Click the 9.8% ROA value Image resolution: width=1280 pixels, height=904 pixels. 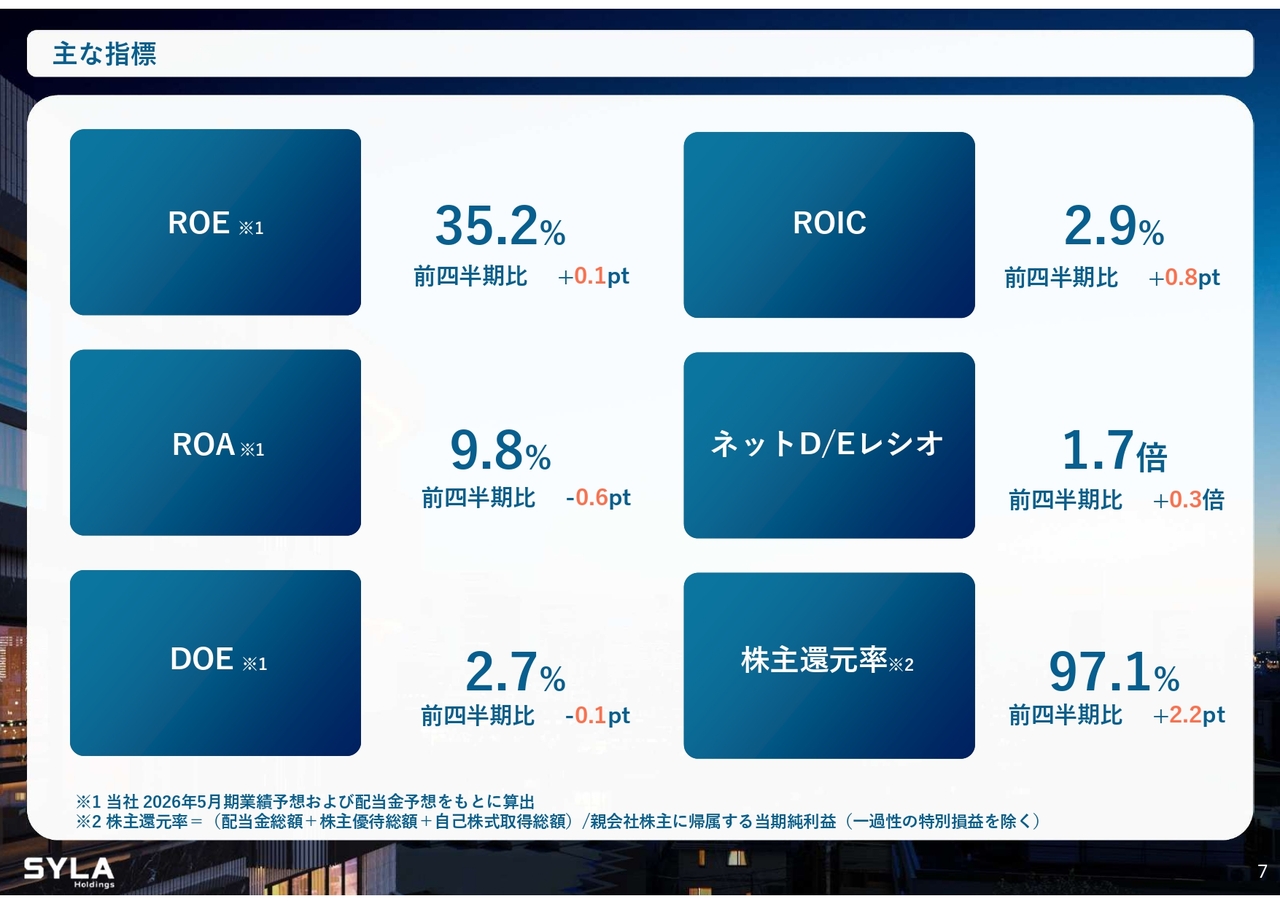499,452
